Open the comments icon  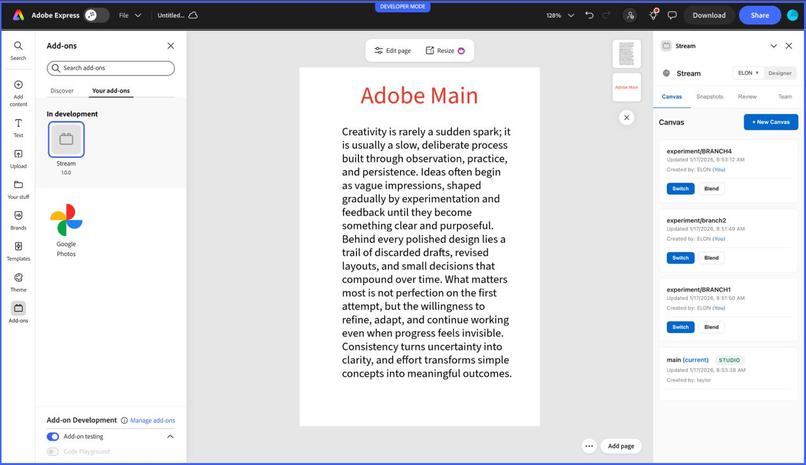(x=672, y=15)
